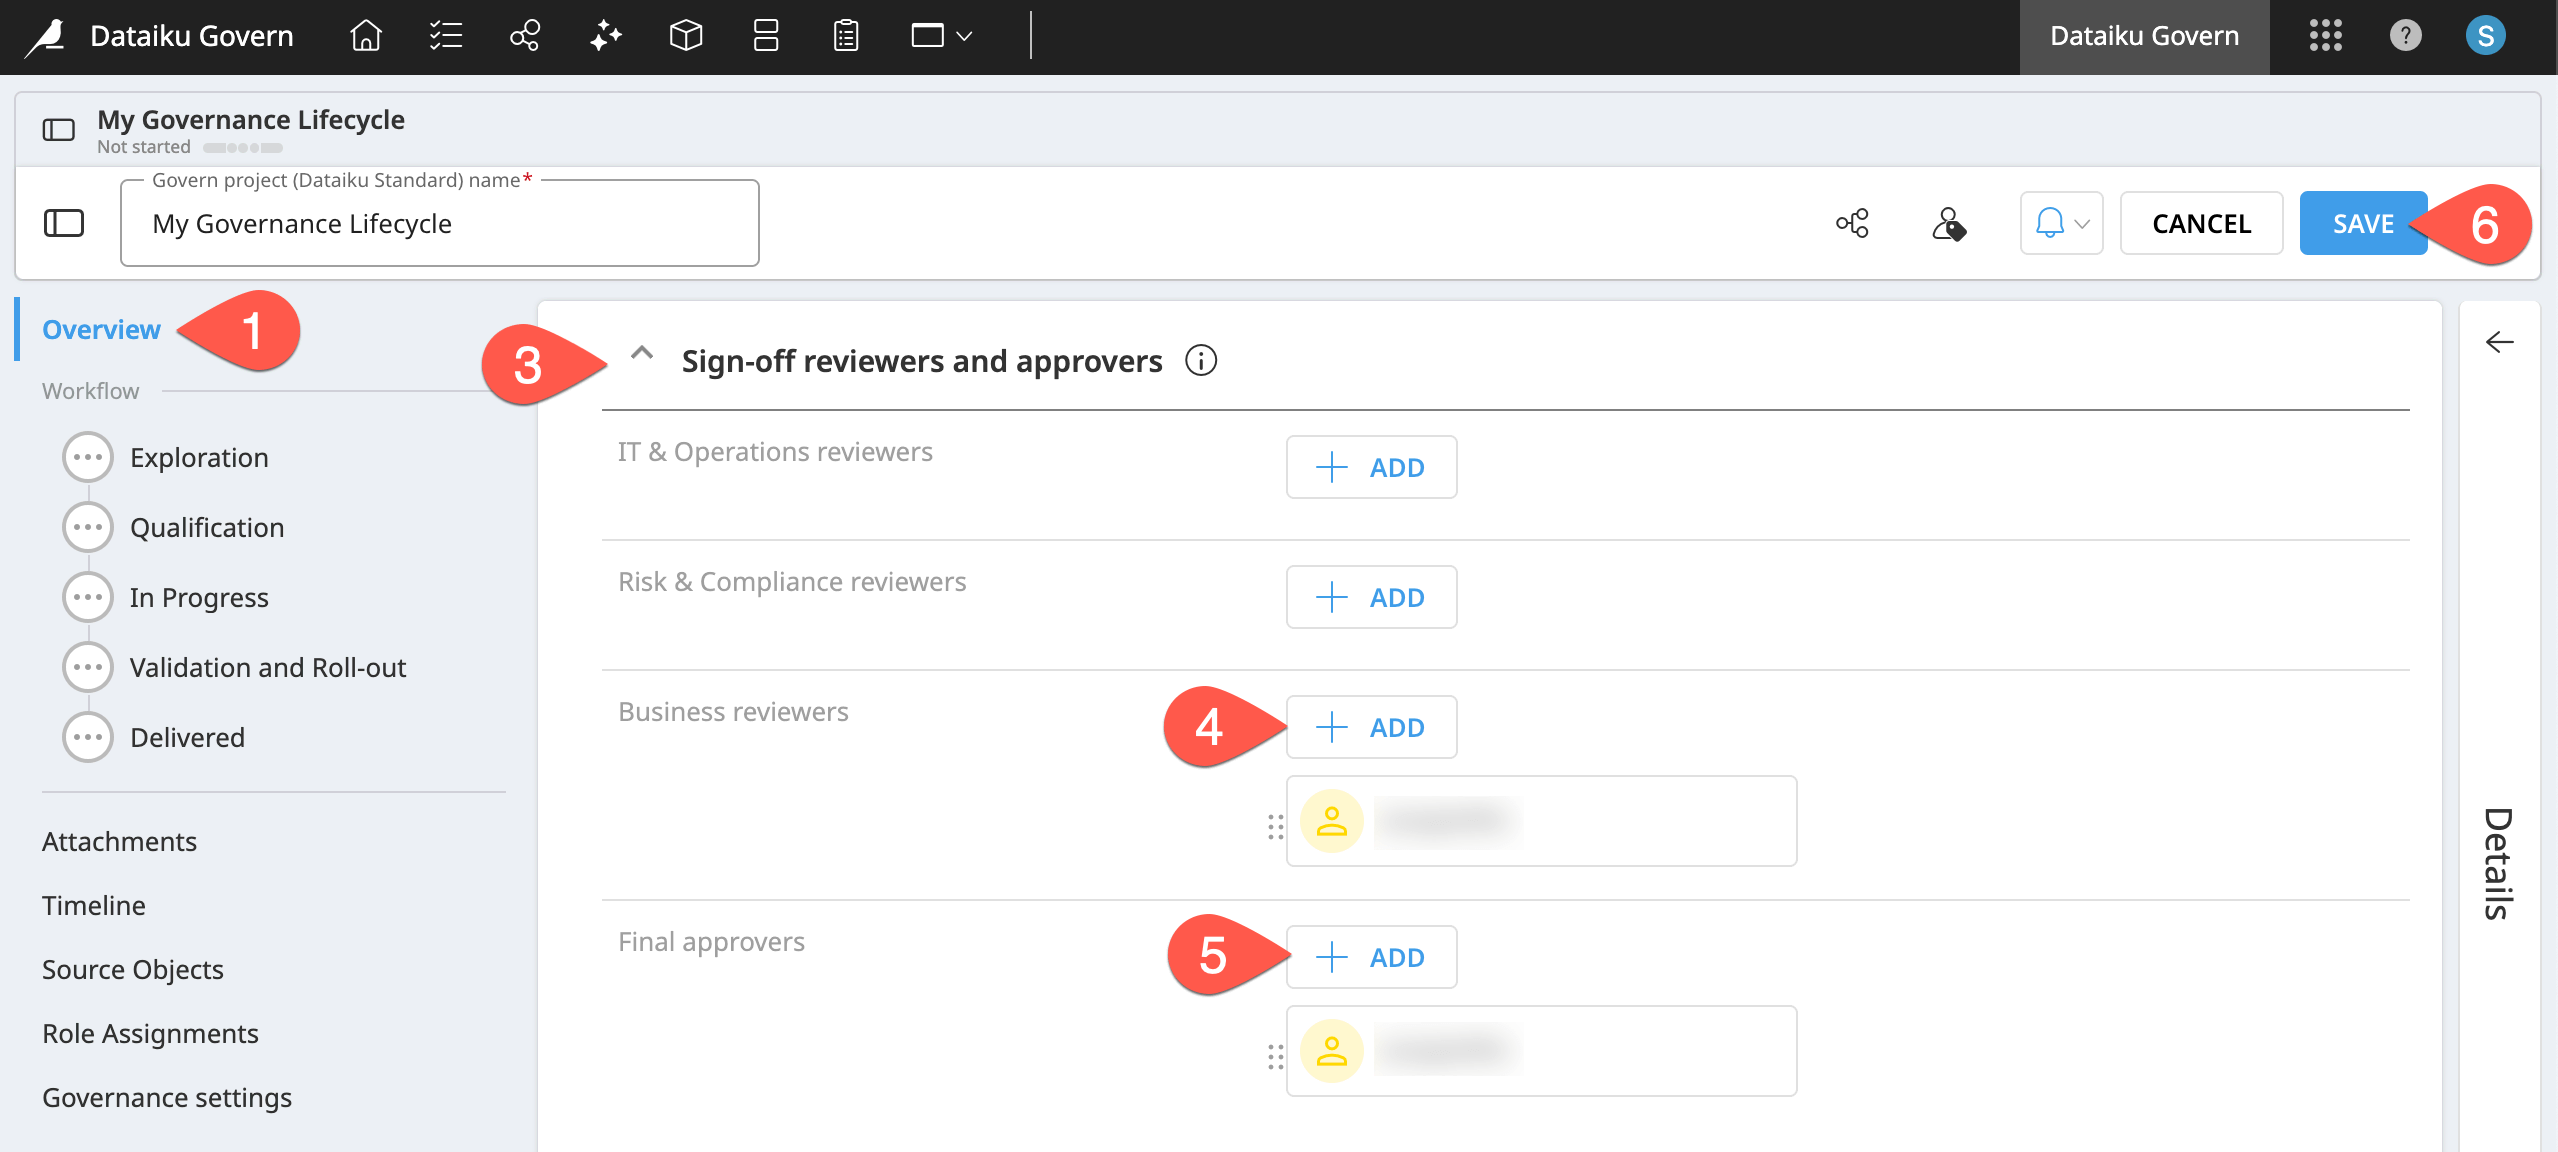Click the Not started progress indicator
2558x1152 pixels.
[243, 148]
